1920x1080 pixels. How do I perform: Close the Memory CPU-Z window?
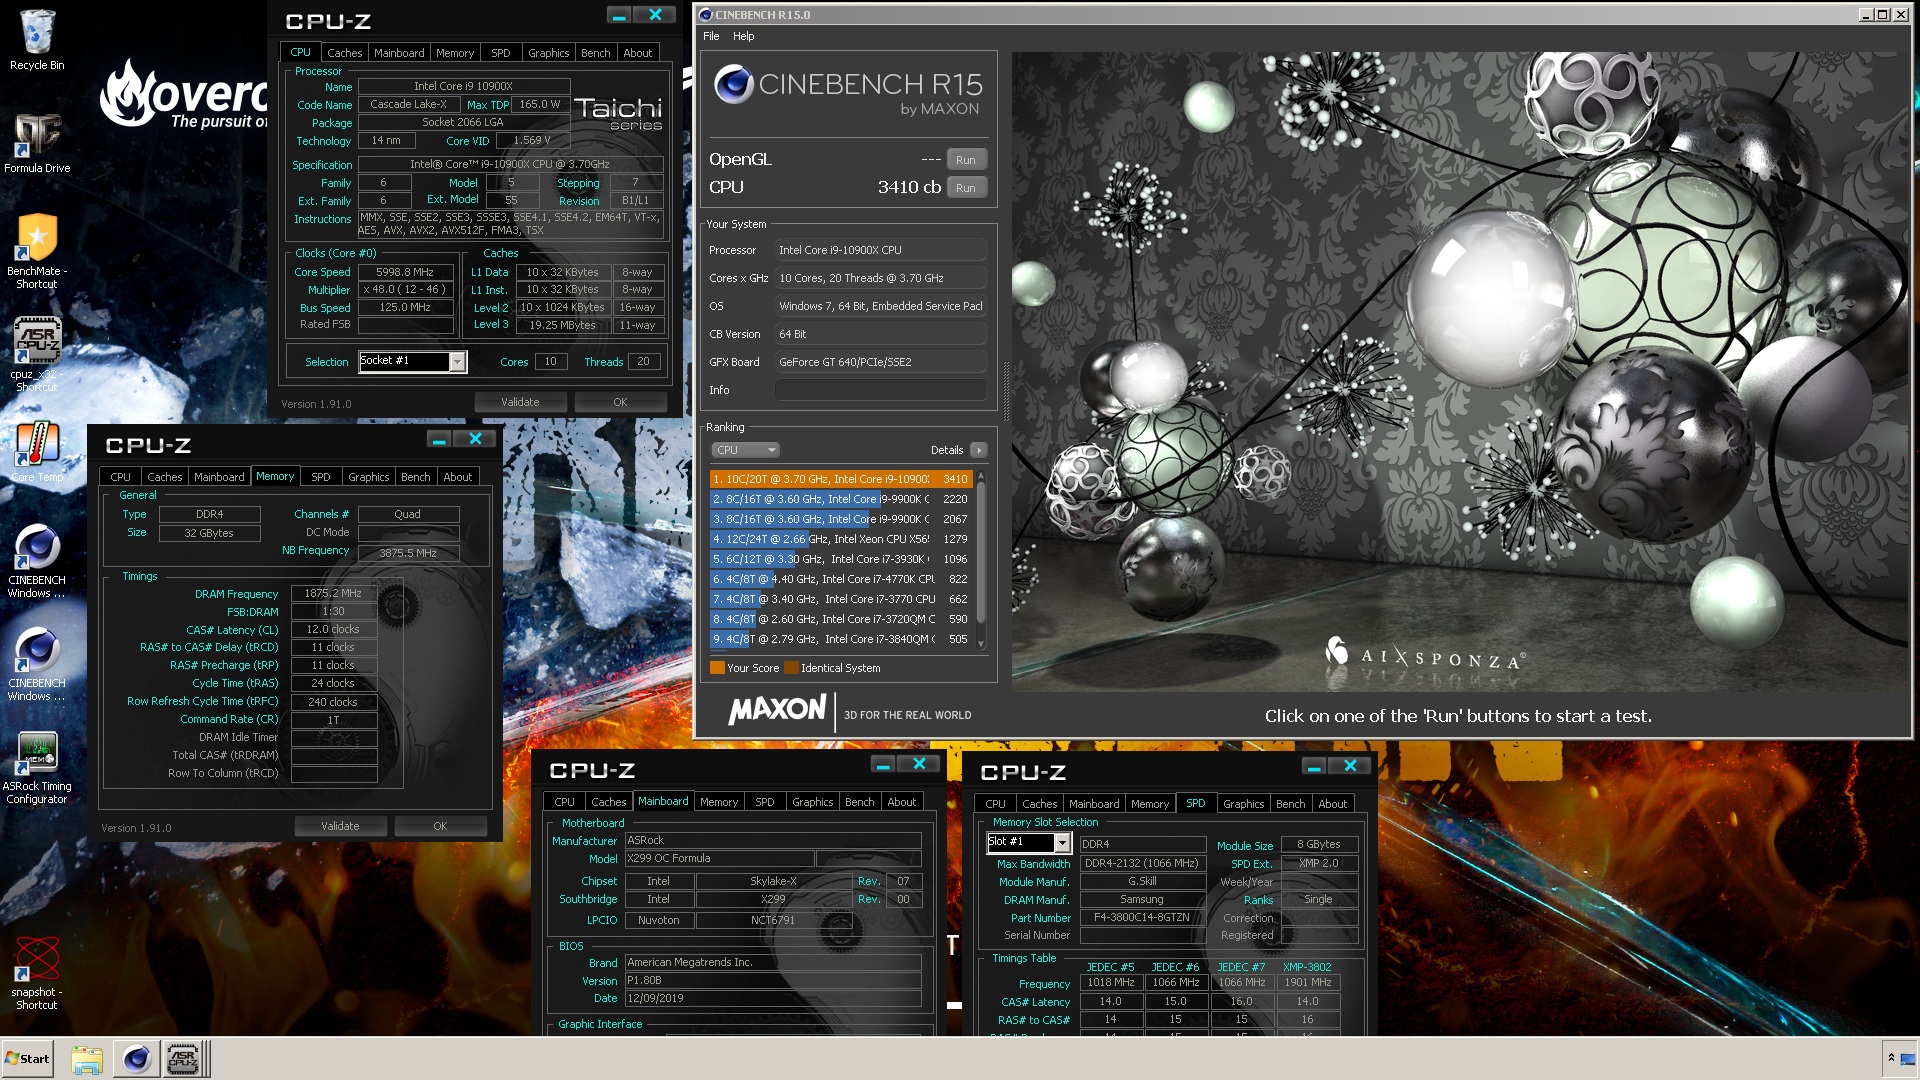pyautogui.click(x=475, y=439)
